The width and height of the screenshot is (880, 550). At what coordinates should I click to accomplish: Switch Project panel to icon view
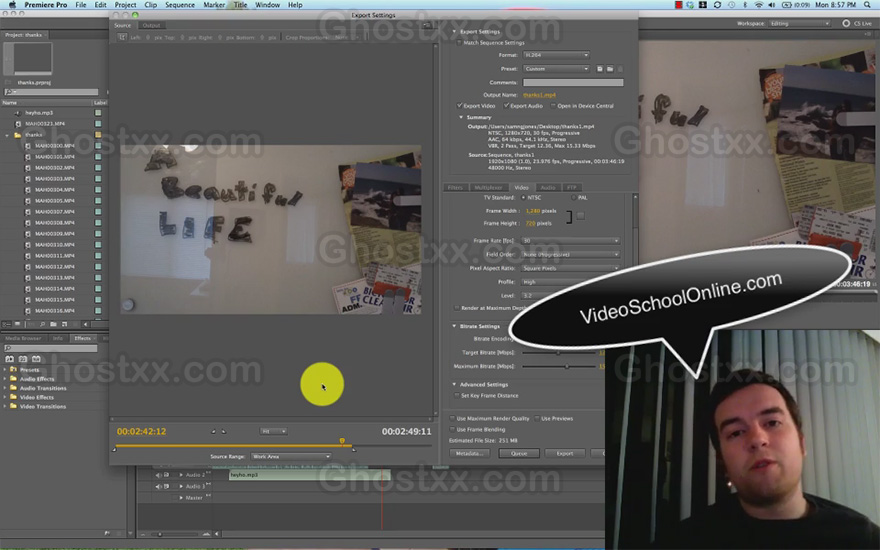(x=17, y=324)
